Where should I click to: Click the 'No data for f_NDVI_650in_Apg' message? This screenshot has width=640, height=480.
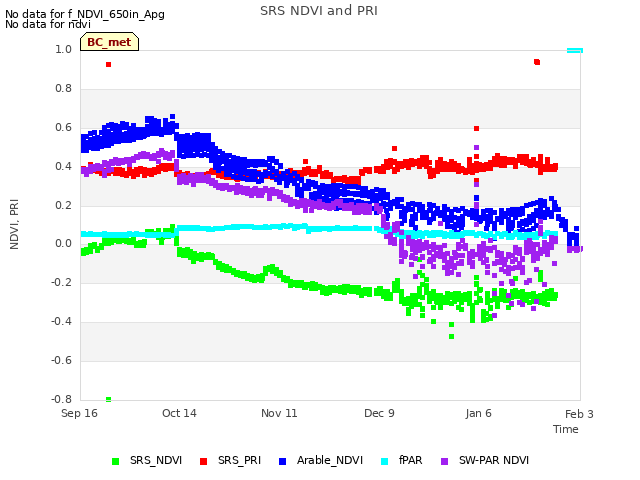pyautogui.click(x=85, y=14)
